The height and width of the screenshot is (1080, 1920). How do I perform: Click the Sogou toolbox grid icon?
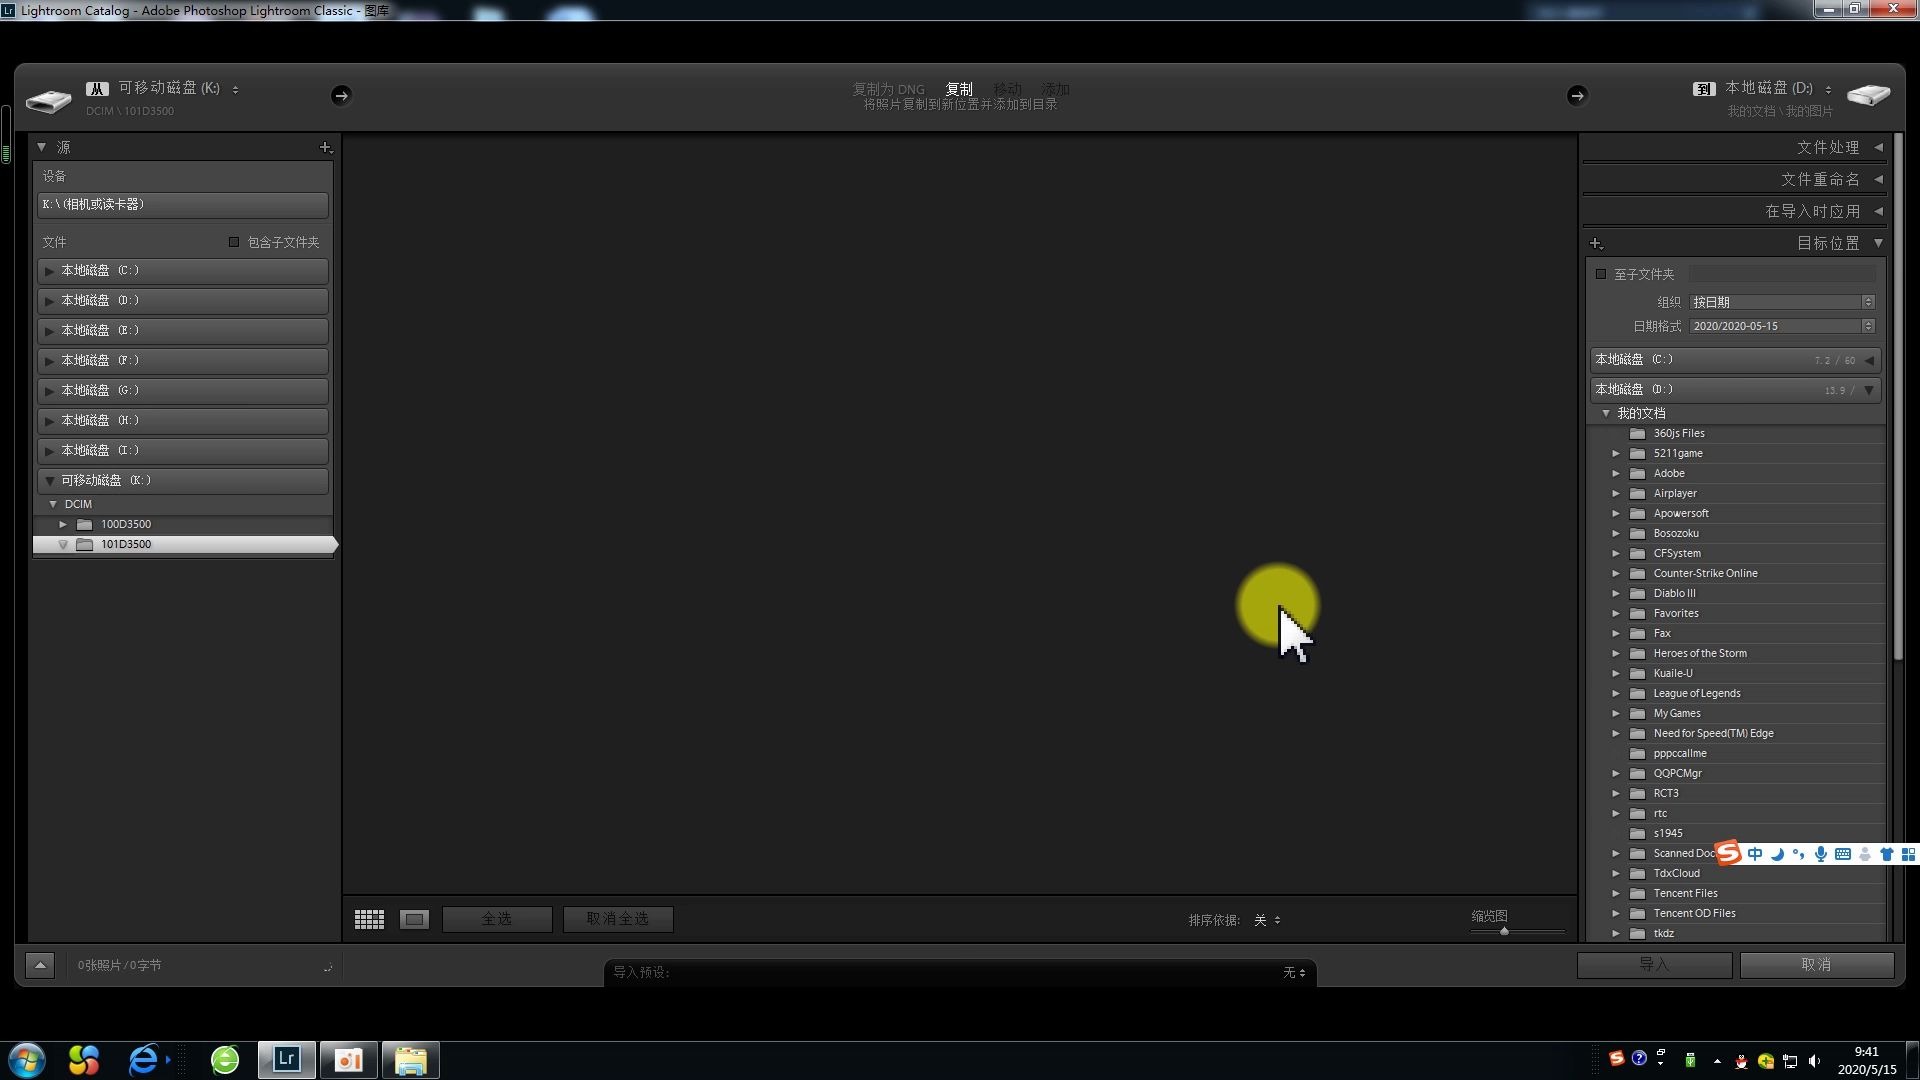point(1908,854)
